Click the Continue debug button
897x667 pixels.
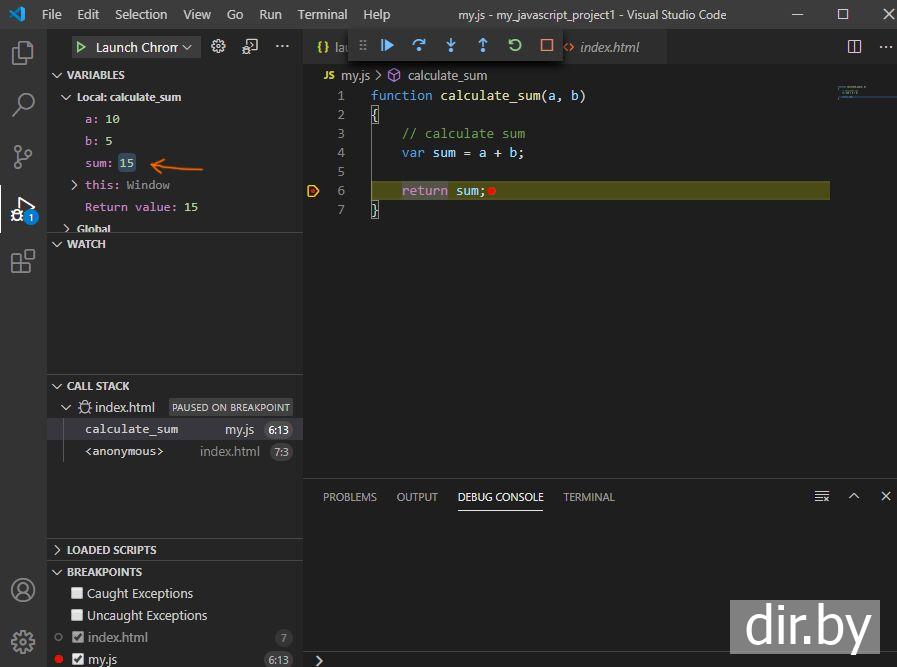coord(387,46)
